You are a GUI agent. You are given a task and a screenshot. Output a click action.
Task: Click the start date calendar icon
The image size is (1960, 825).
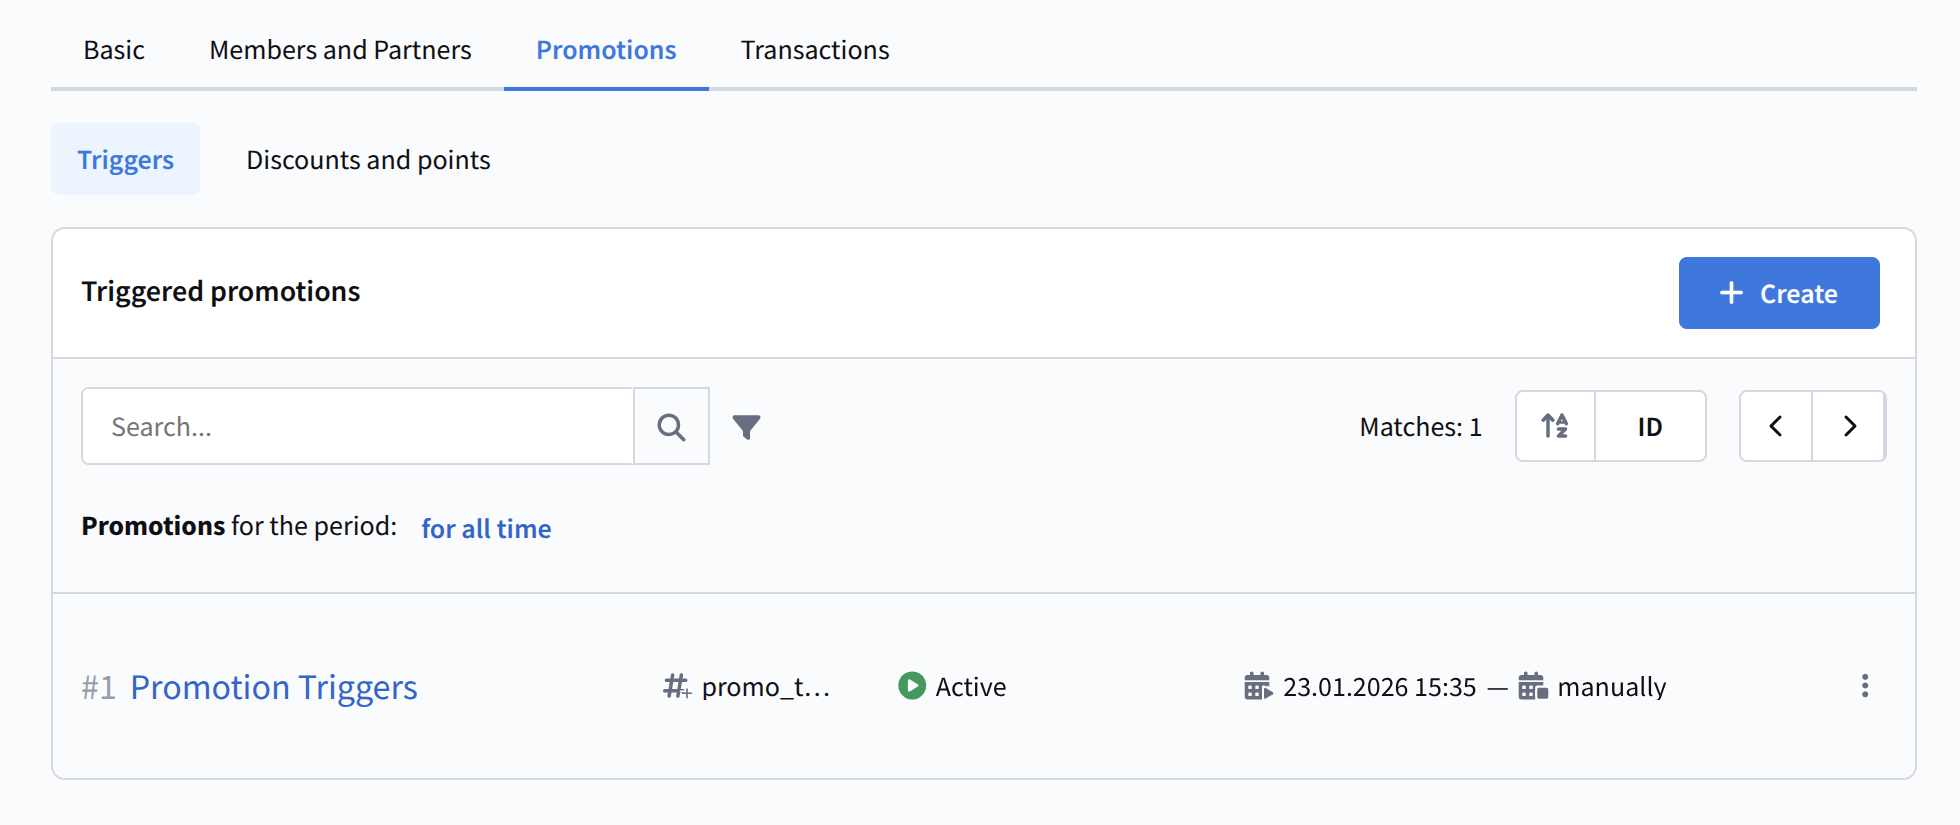point(1257,687)
